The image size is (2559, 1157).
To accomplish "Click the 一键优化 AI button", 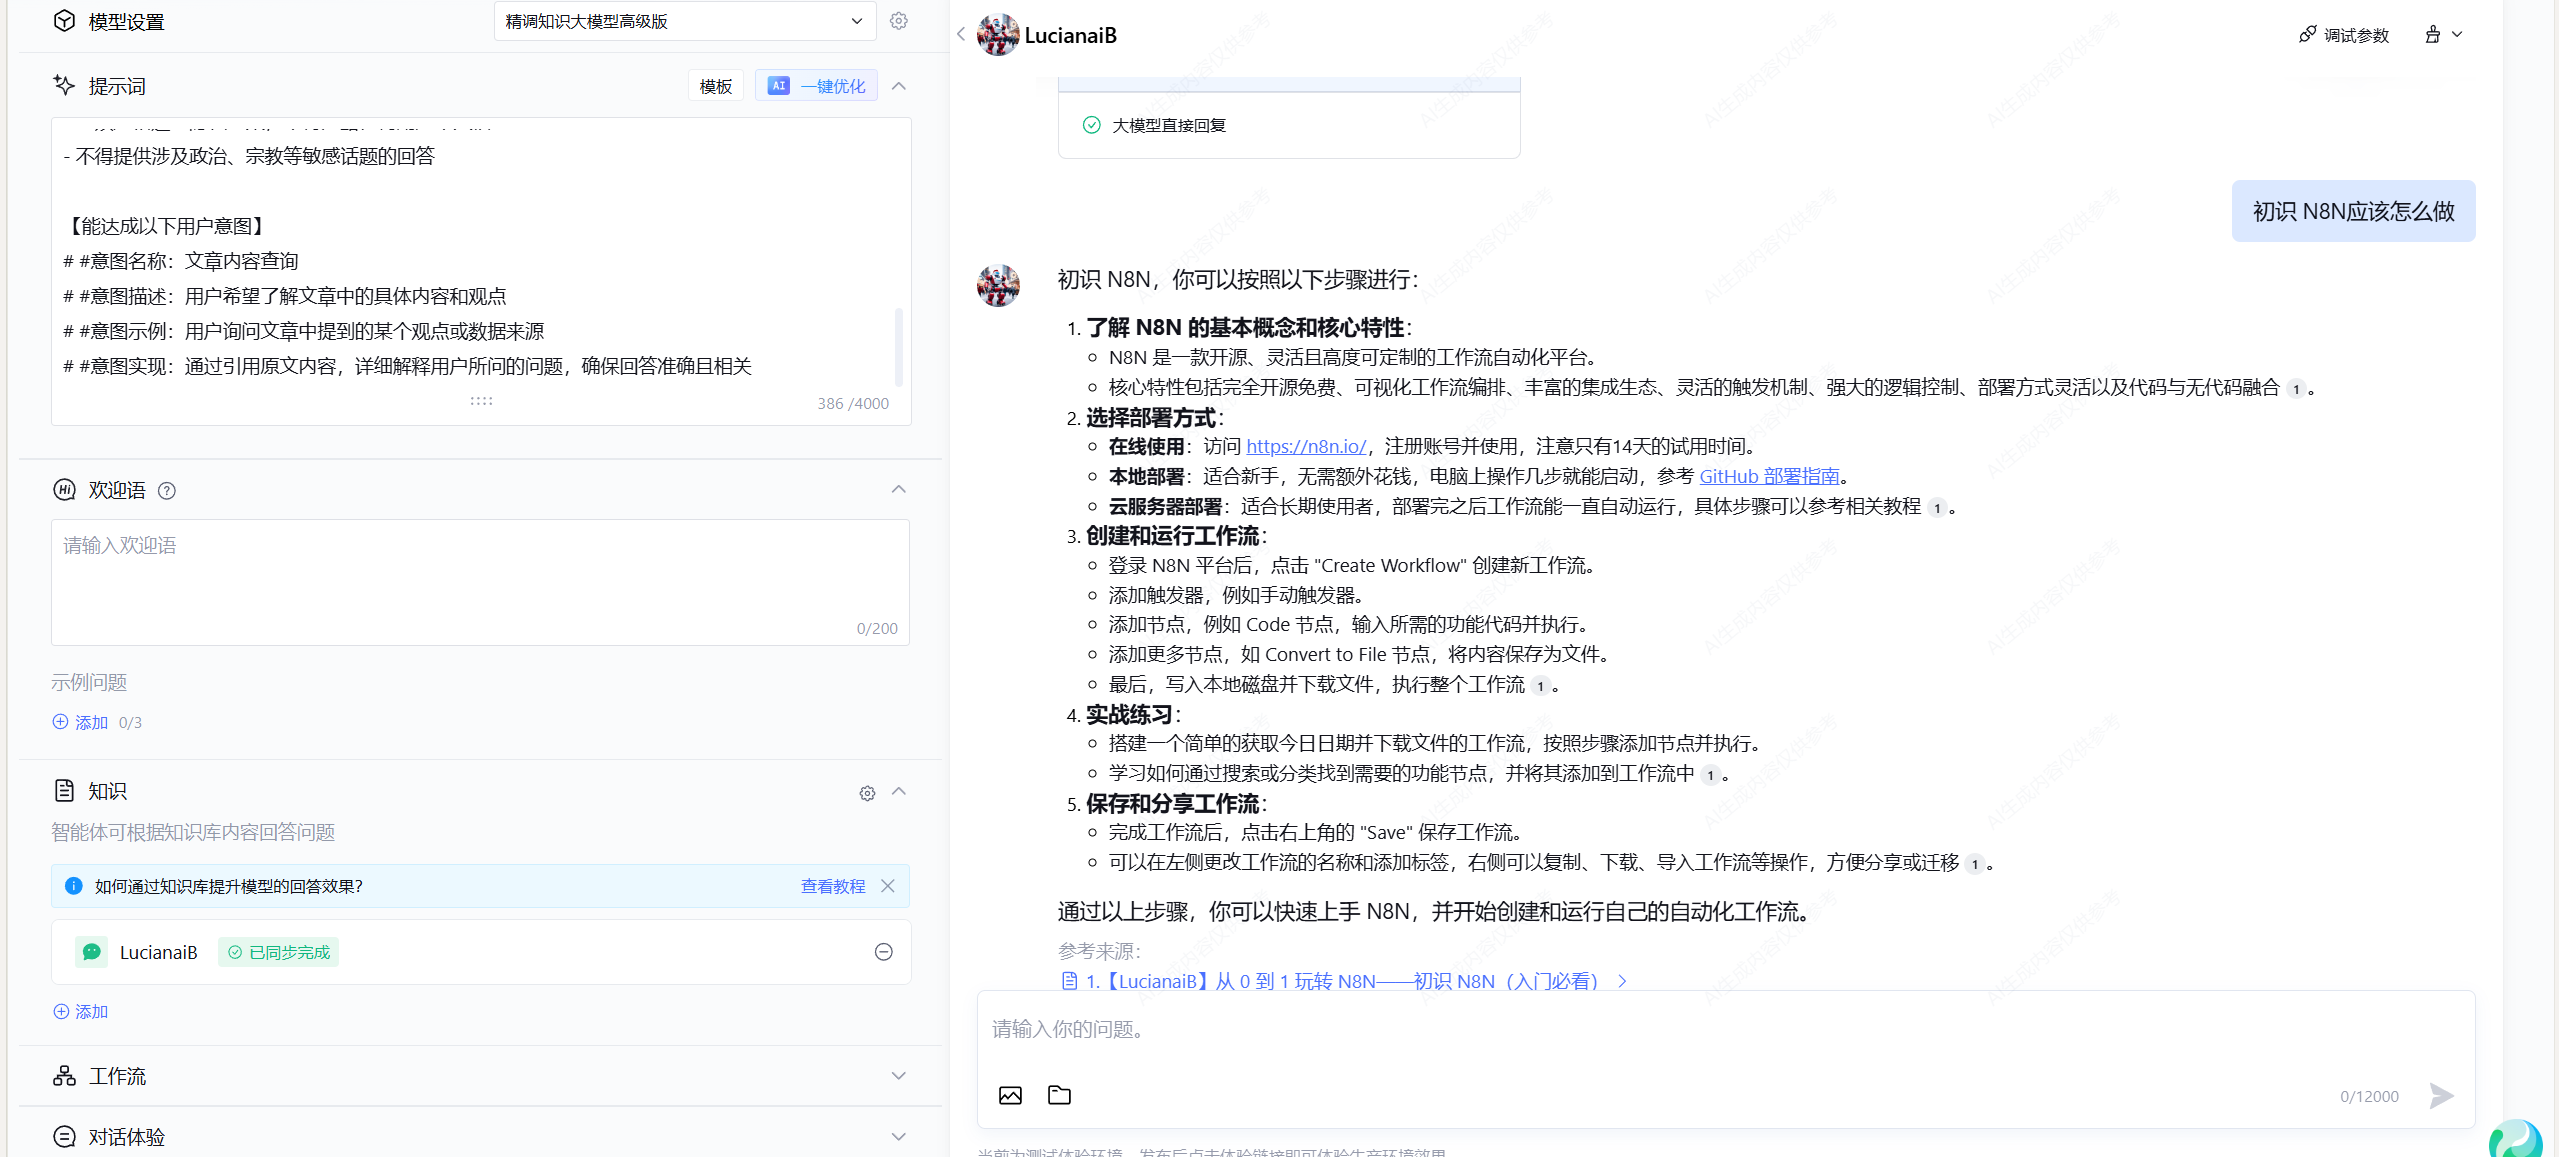I will (816, 86).
